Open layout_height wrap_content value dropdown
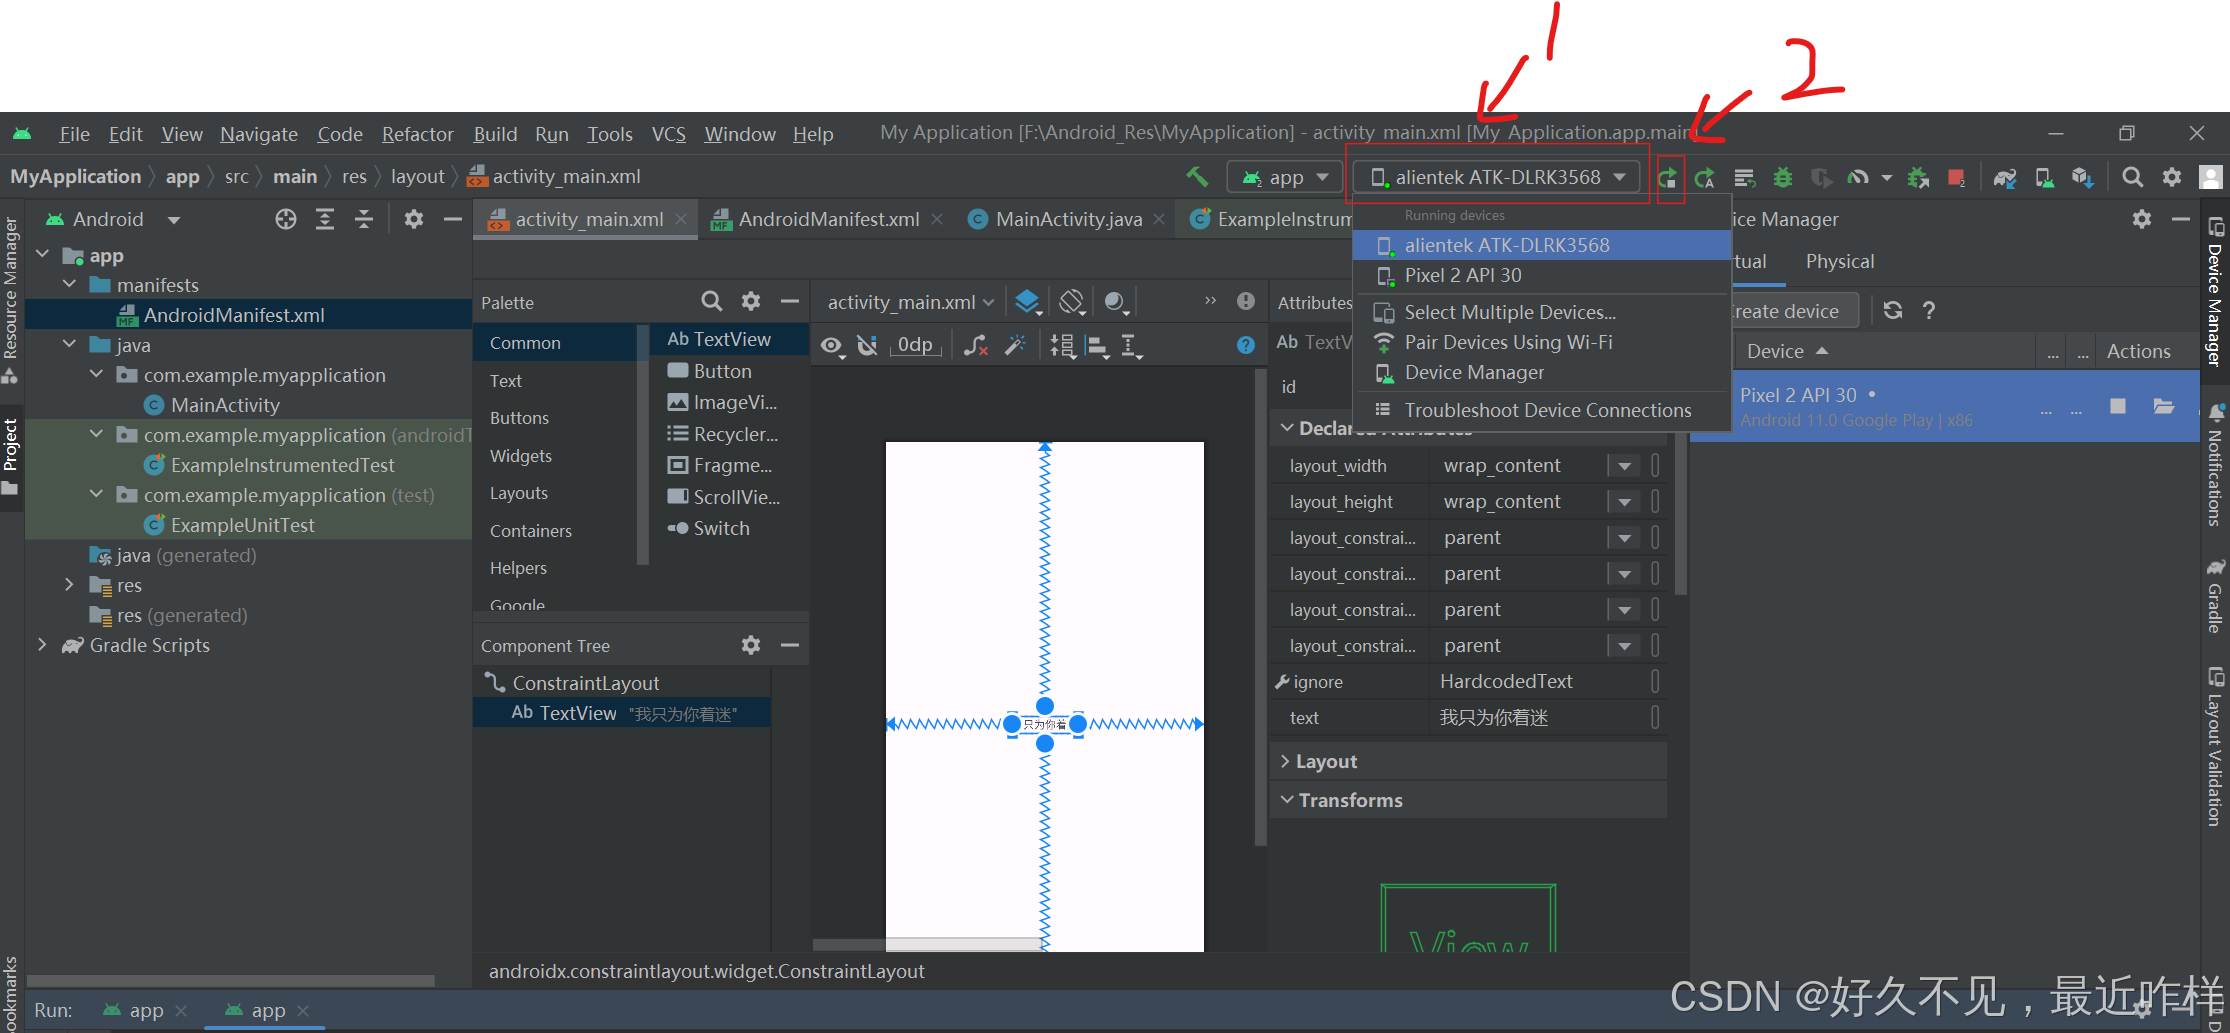The image size is (2230, 1033). 1624,502
